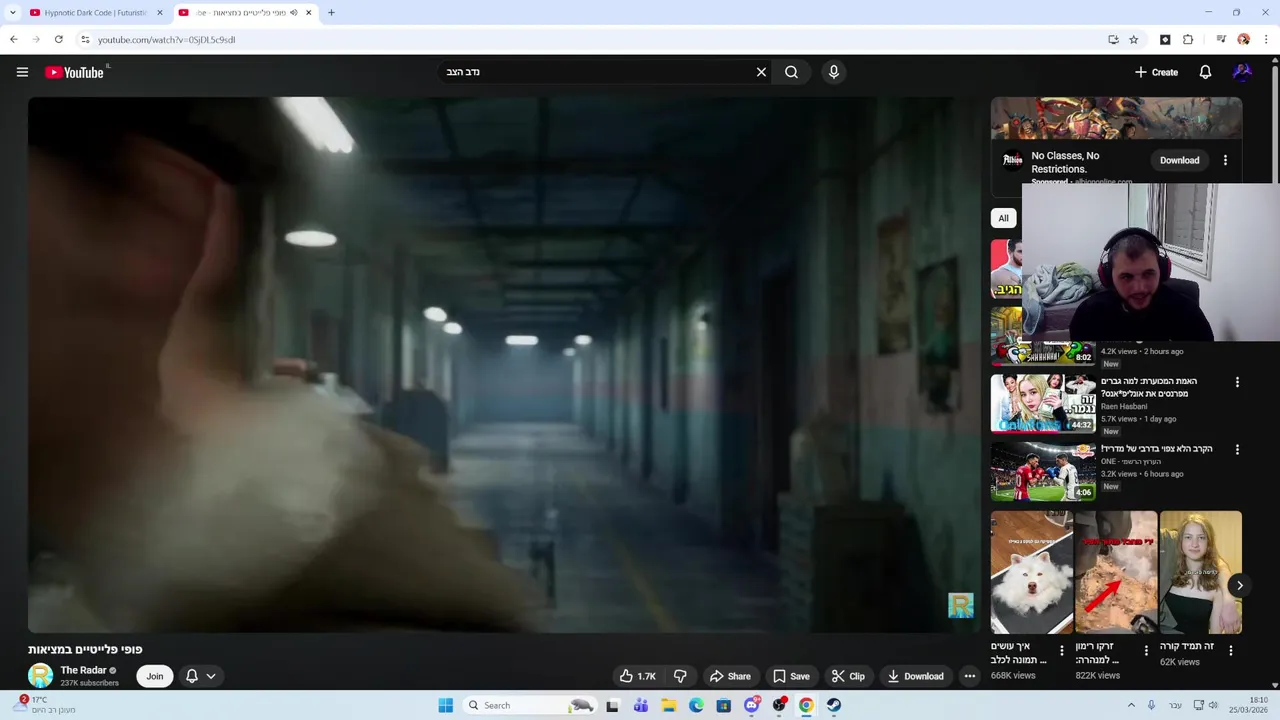Mute the playing YouTube tab audio
This screenshot has height=720, width=1280.
[x=293, y=13]
